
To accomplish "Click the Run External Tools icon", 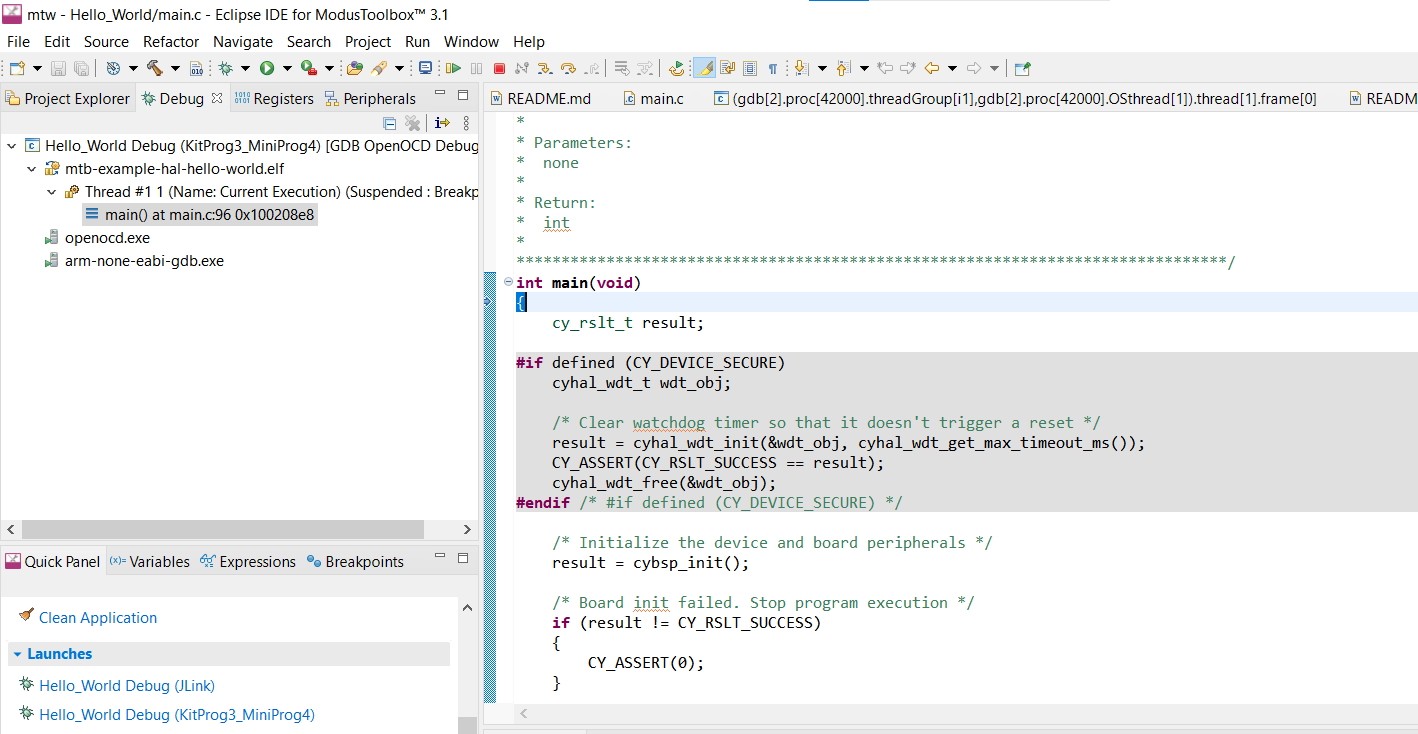I will tap(309, 68).
